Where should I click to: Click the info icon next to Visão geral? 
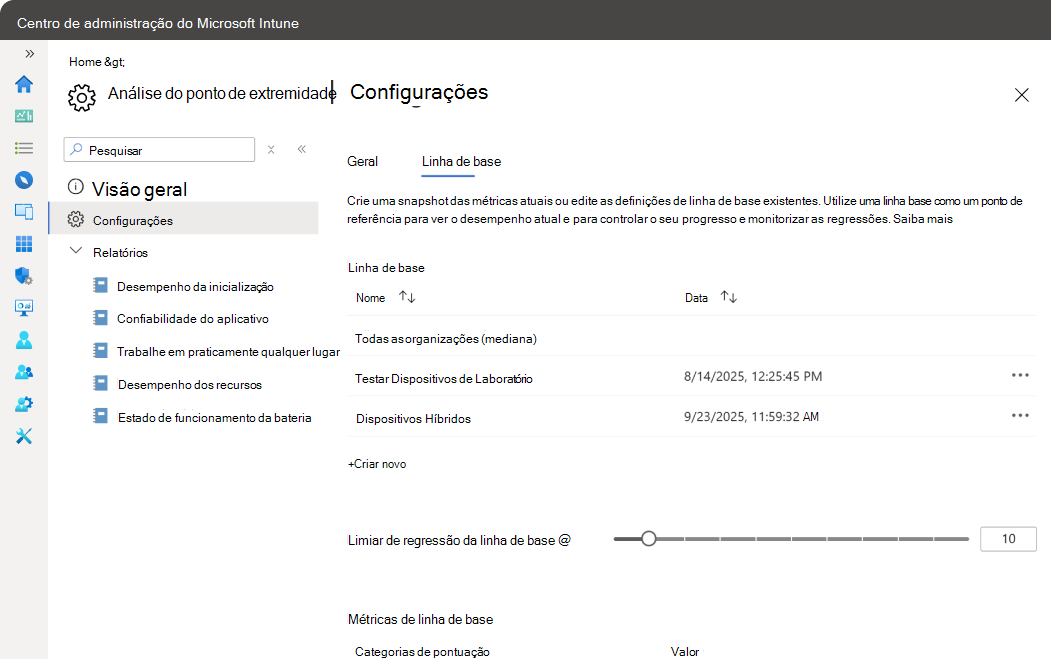tap(76, 186)
